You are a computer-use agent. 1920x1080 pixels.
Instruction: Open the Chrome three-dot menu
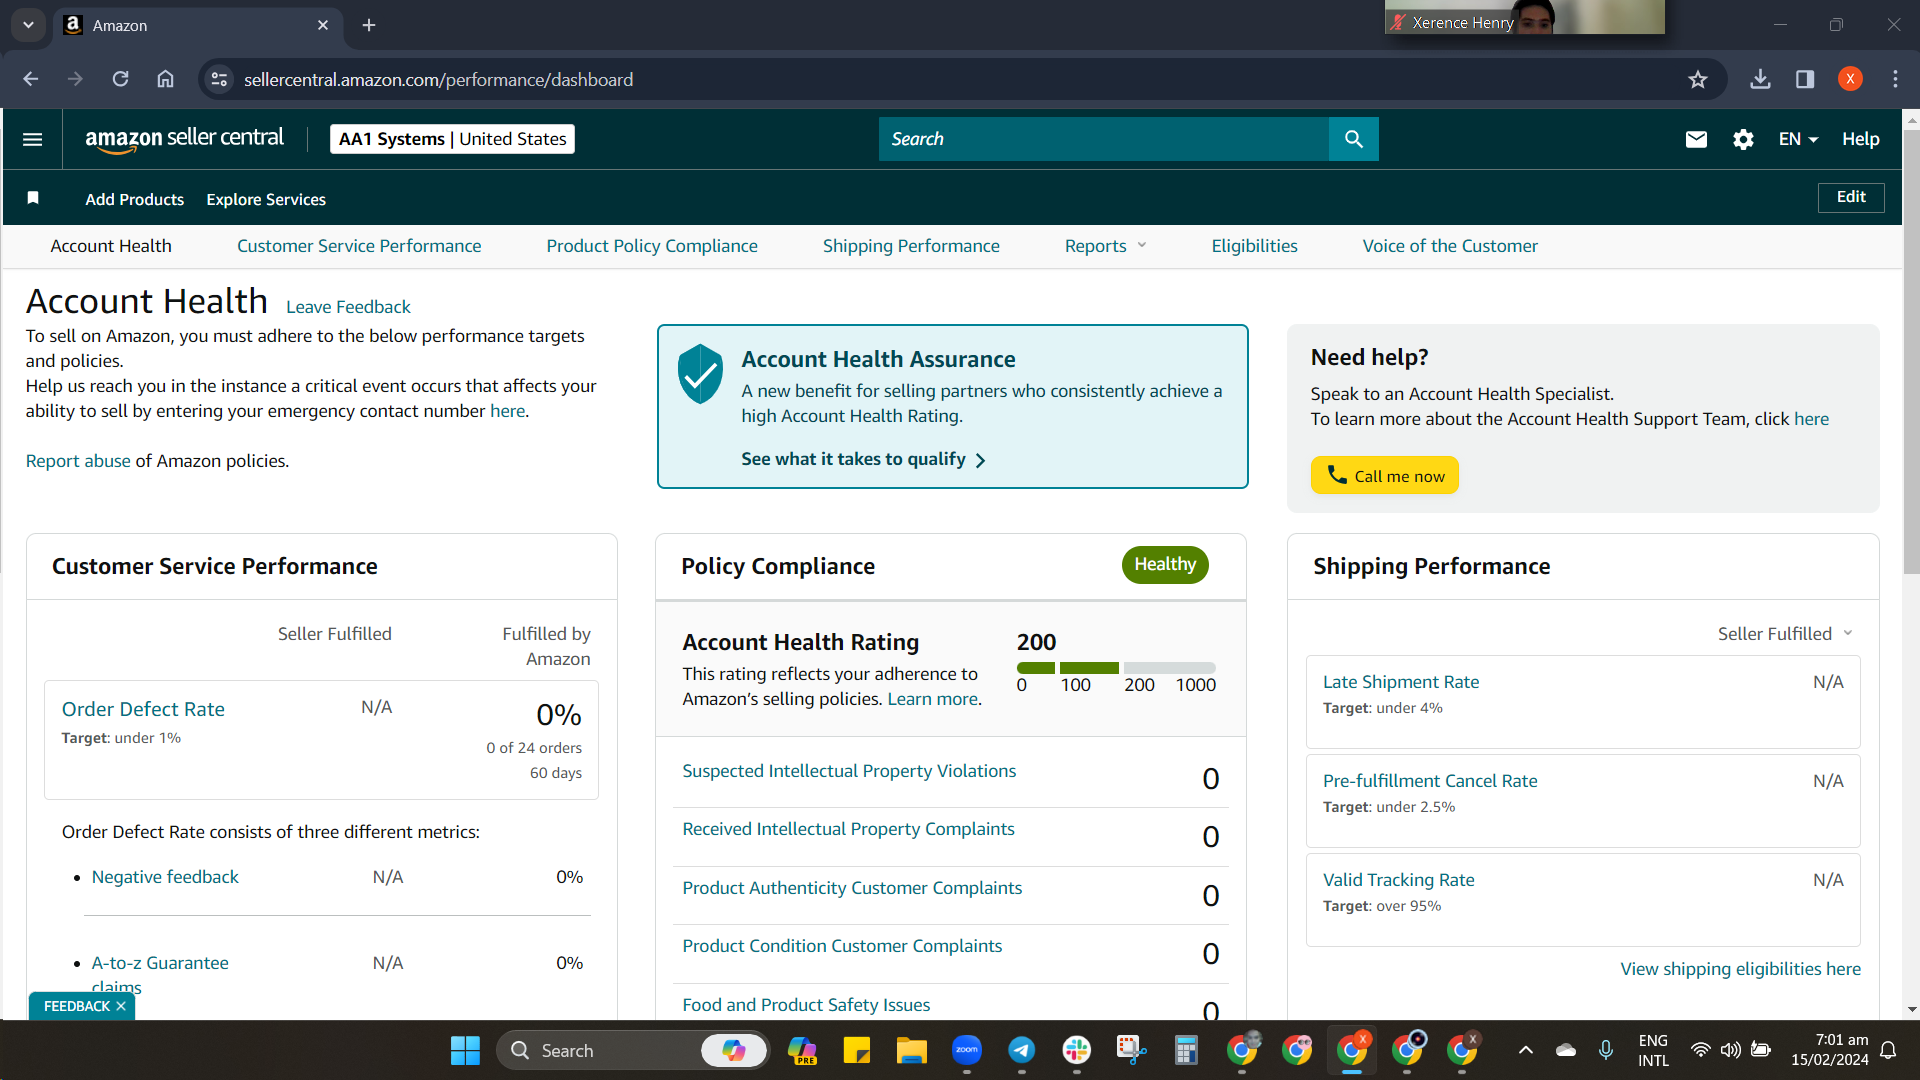coord(1895,79)
